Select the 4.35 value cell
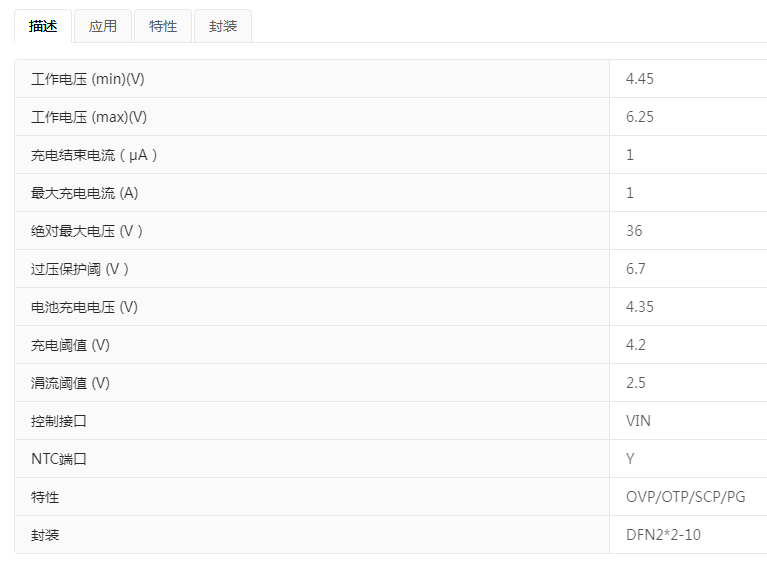 pyautogui.click(x=640, y=307)
